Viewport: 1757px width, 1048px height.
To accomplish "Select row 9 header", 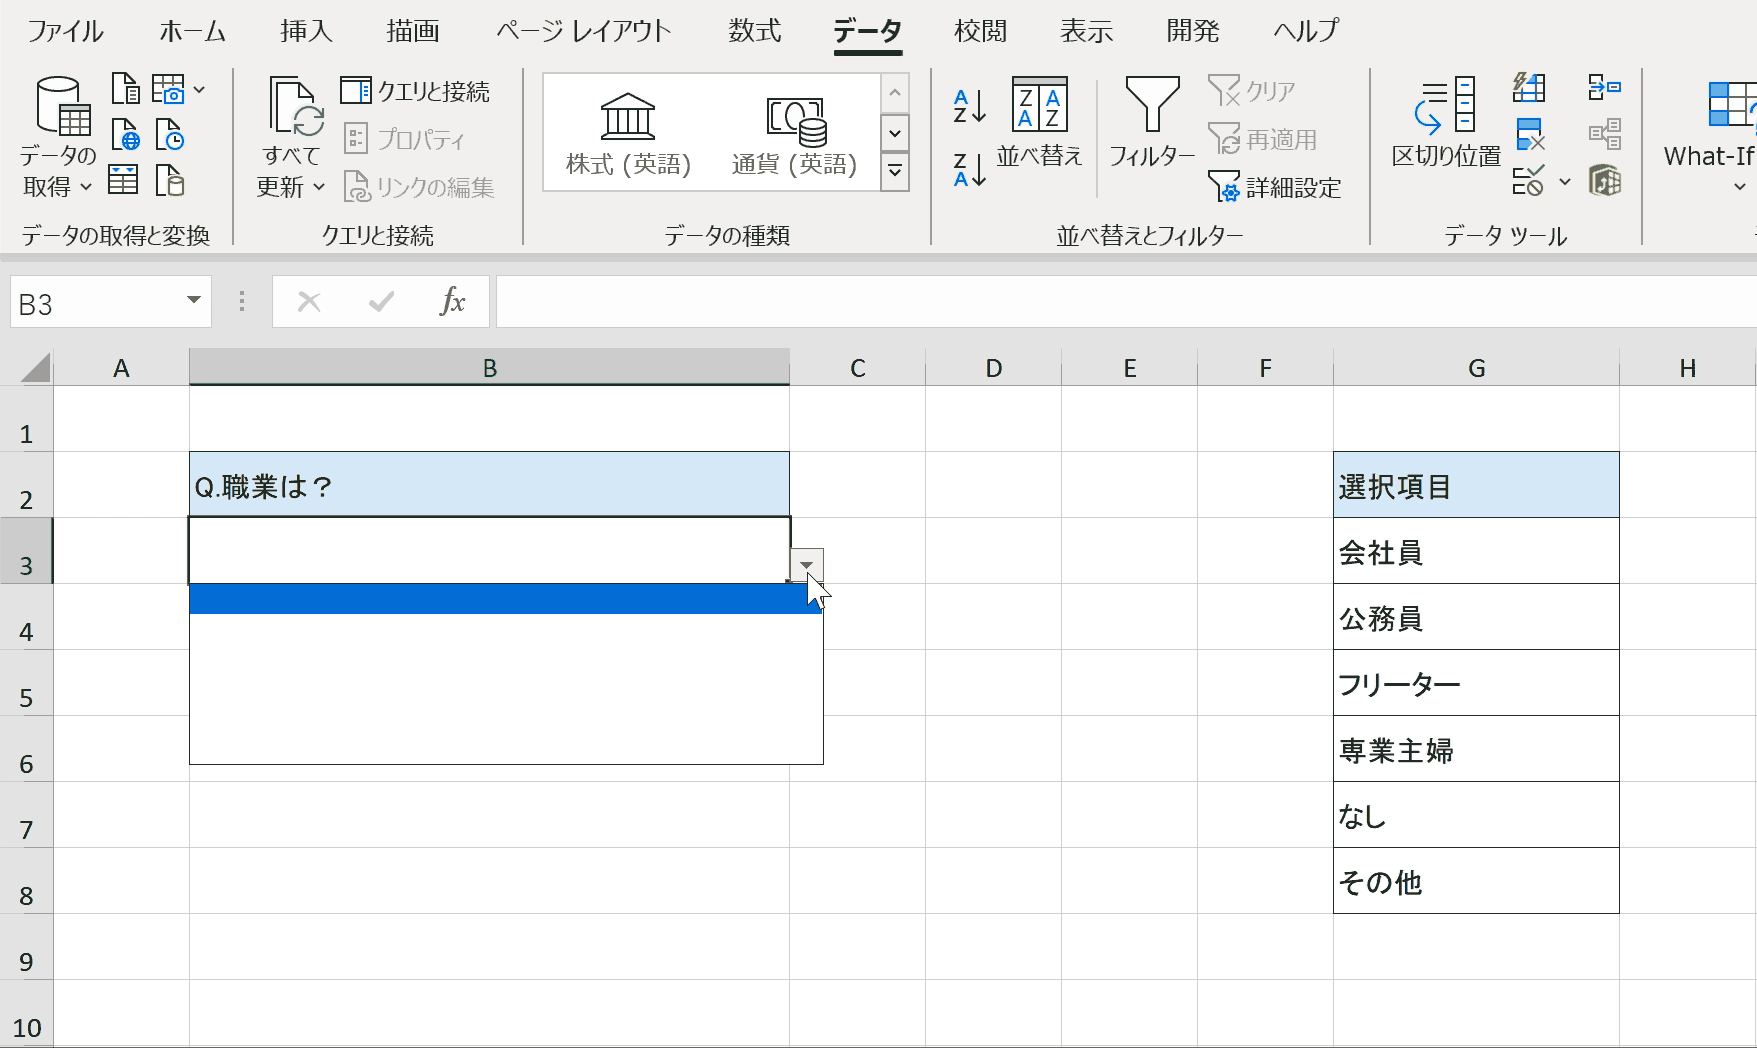I will [x=26, y=948].
